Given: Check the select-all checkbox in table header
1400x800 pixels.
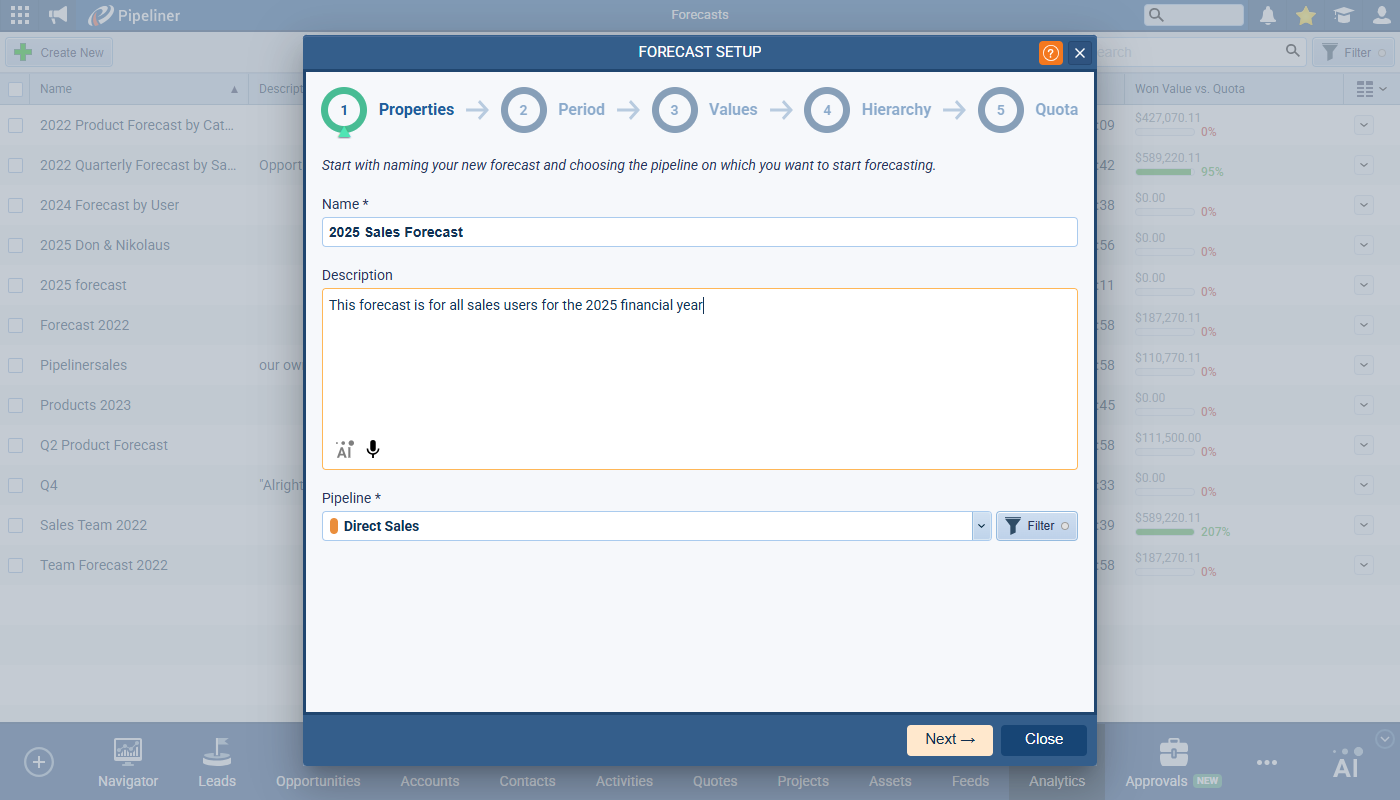Looking at the screenshot, I should click(x=16, y=89).
